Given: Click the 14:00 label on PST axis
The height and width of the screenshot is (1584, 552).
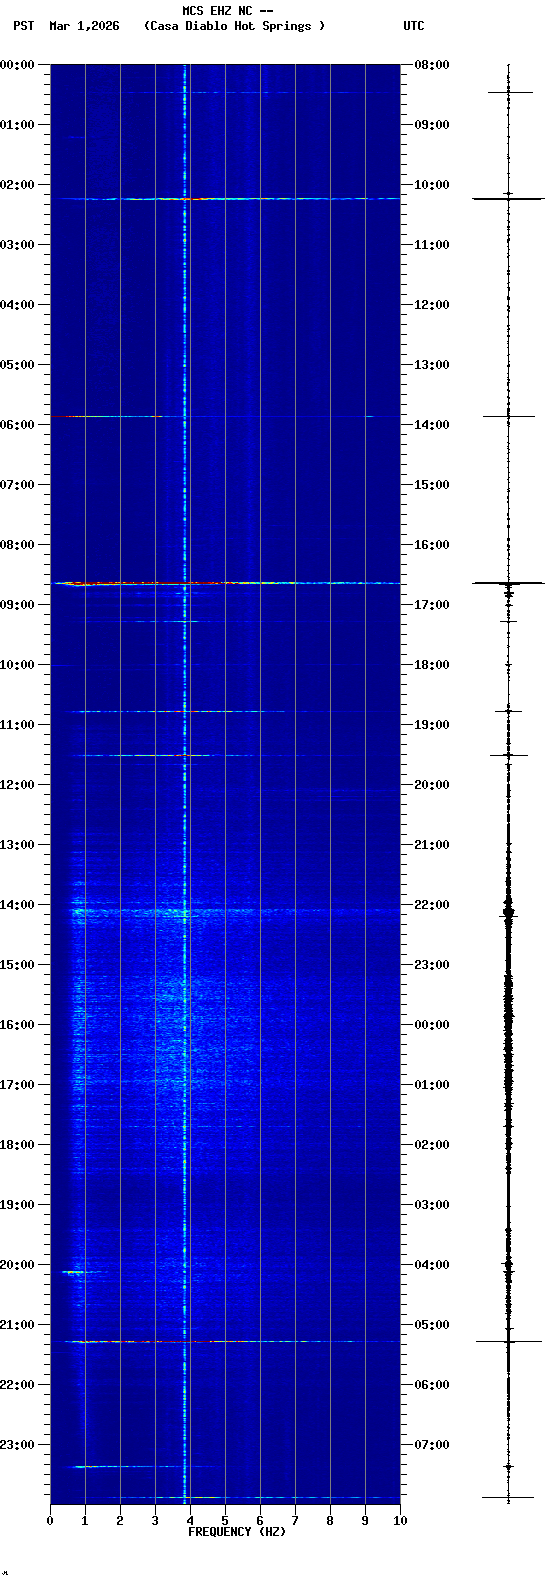Looking at the screenshot, I should tap(17, 905).
